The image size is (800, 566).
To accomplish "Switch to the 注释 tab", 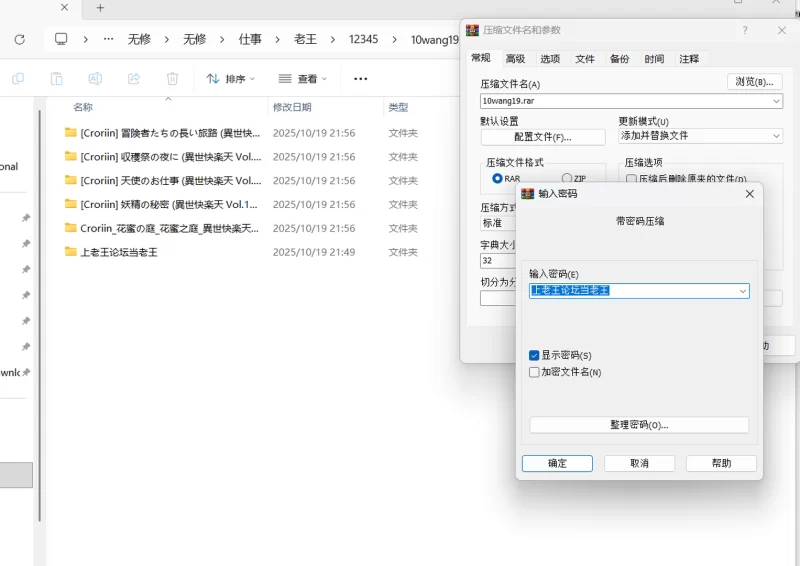I will click(689, 59).
